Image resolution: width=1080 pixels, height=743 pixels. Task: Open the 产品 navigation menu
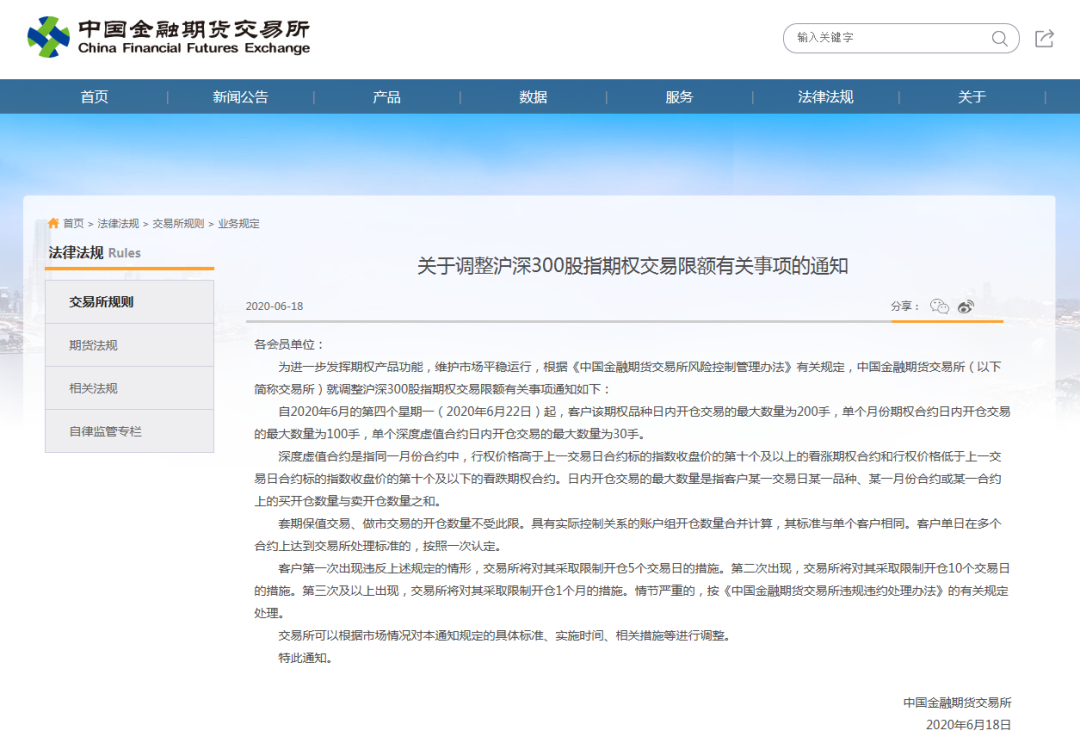point(386,97)
